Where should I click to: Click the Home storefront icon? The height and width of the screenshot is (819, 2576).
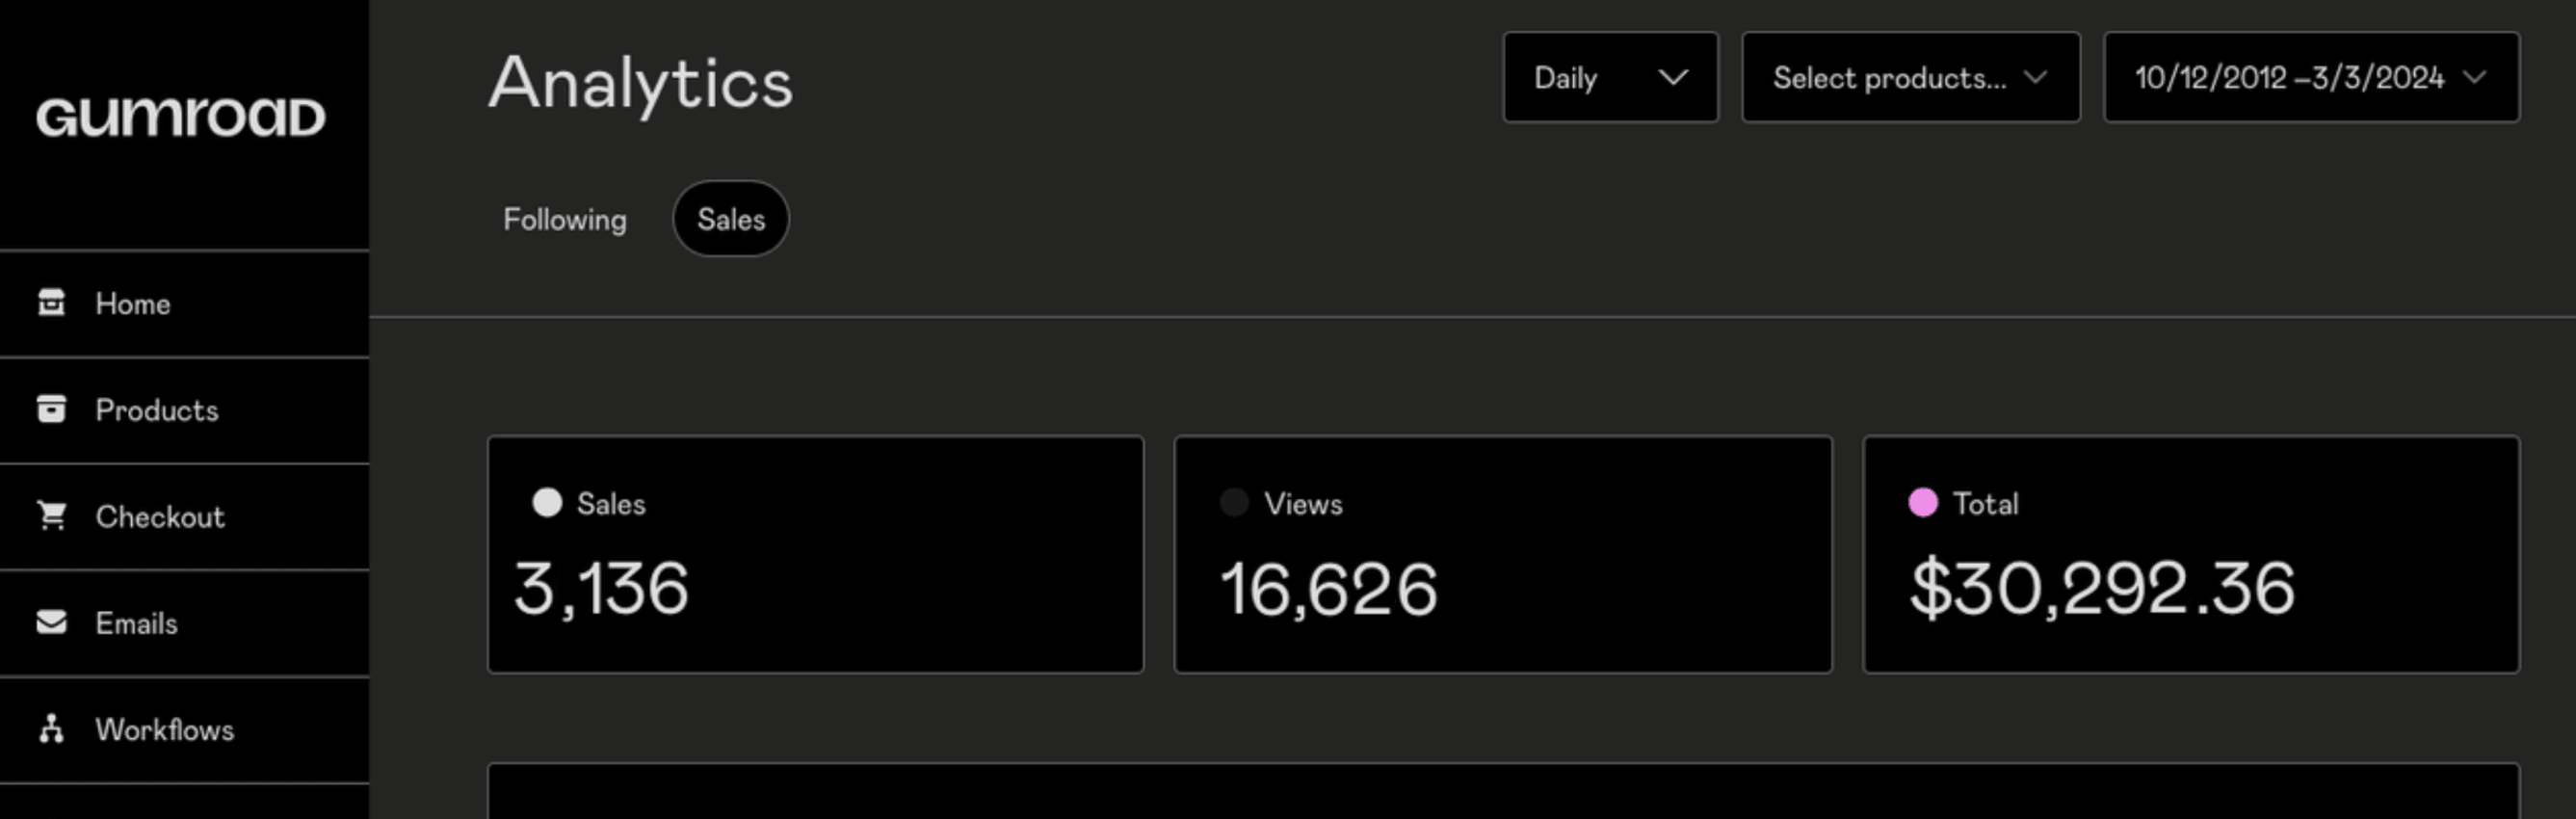click(51, 303)
